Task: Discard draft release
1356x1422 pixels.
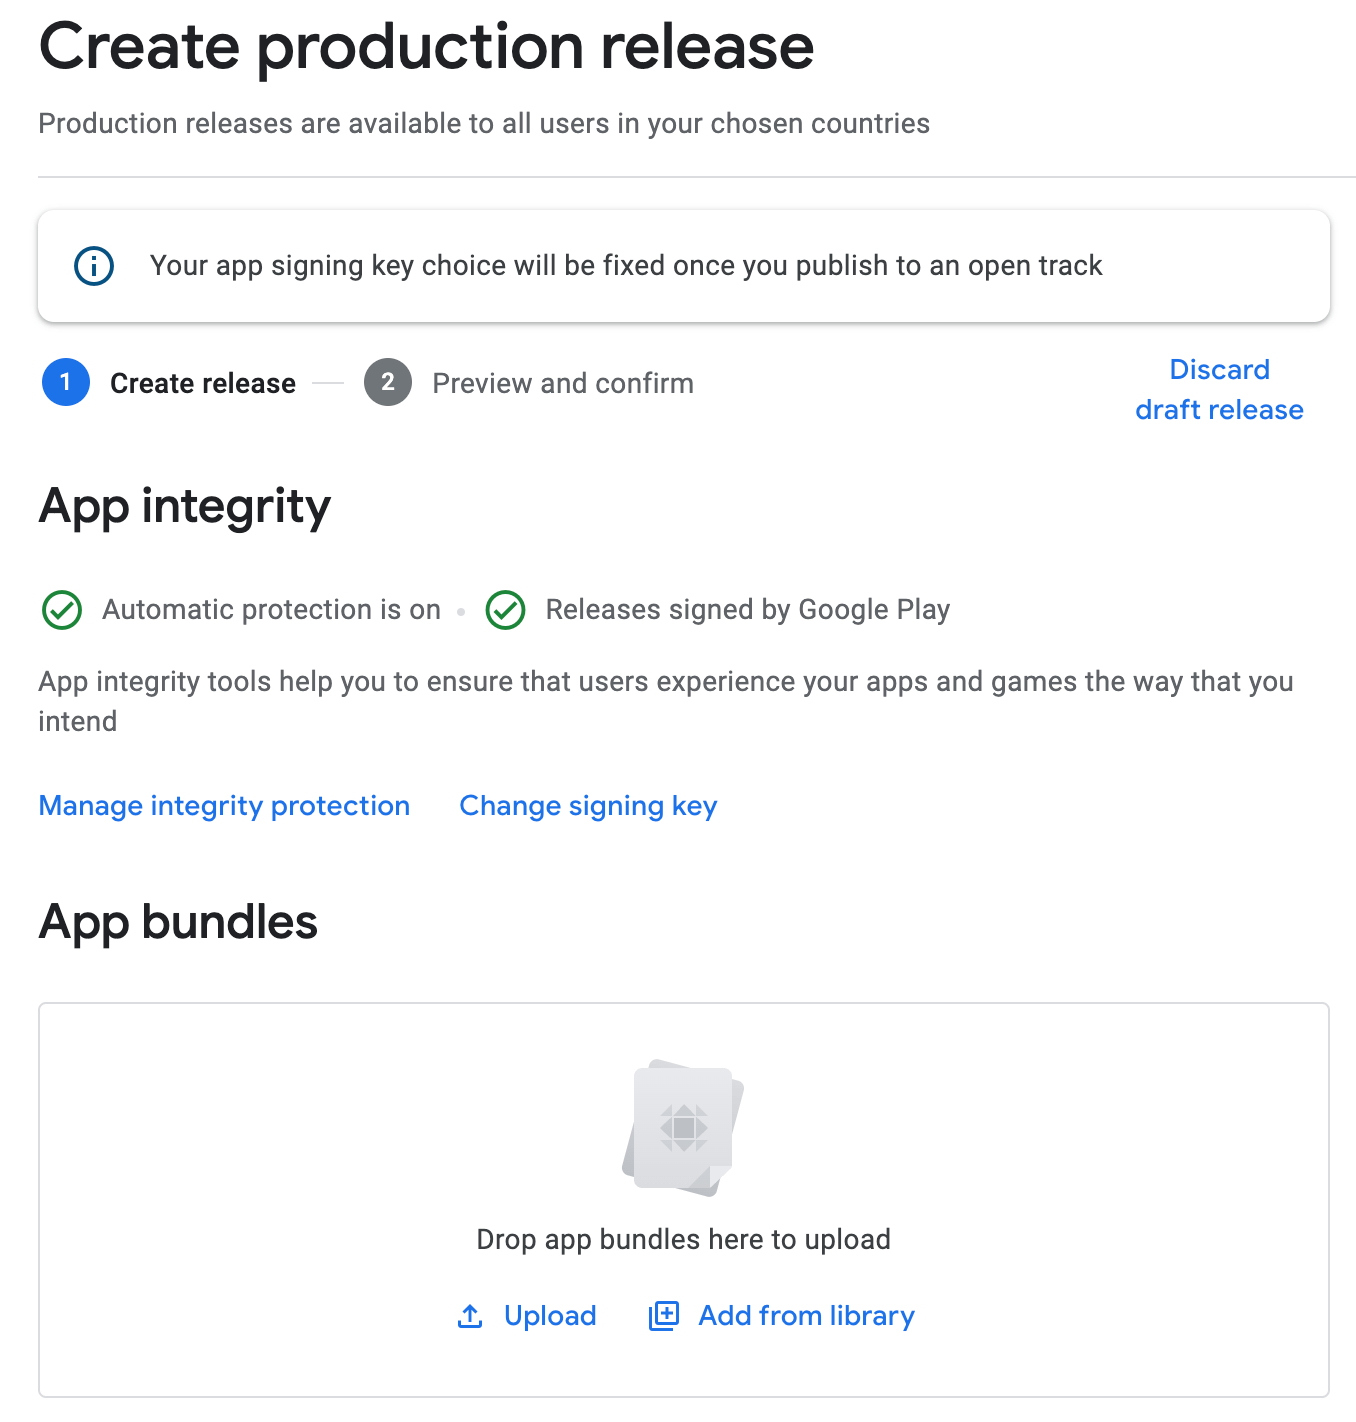Action: (x=1219, y=390)
